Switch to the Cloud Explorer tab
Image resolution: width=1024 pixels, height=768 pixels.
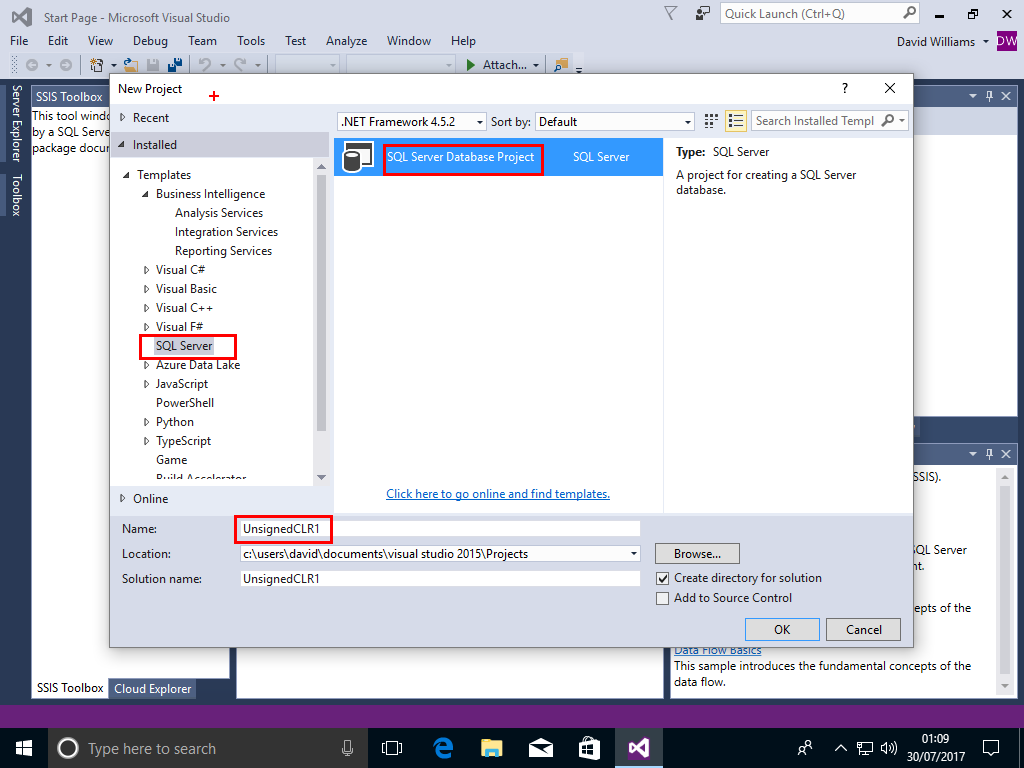pyautogui.click(x=153, y=688)
